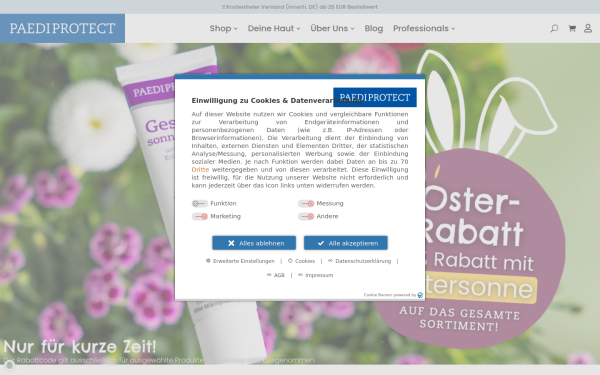
Task: Expand the Über Uns menu
Action: point(332,28)
